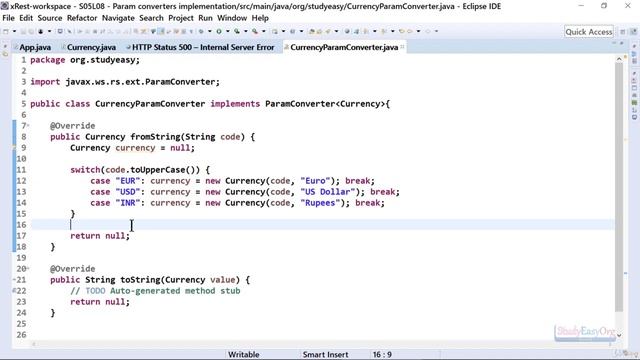Click the Save All toolbar icon

pyautogui.click(x=31, y=31)
